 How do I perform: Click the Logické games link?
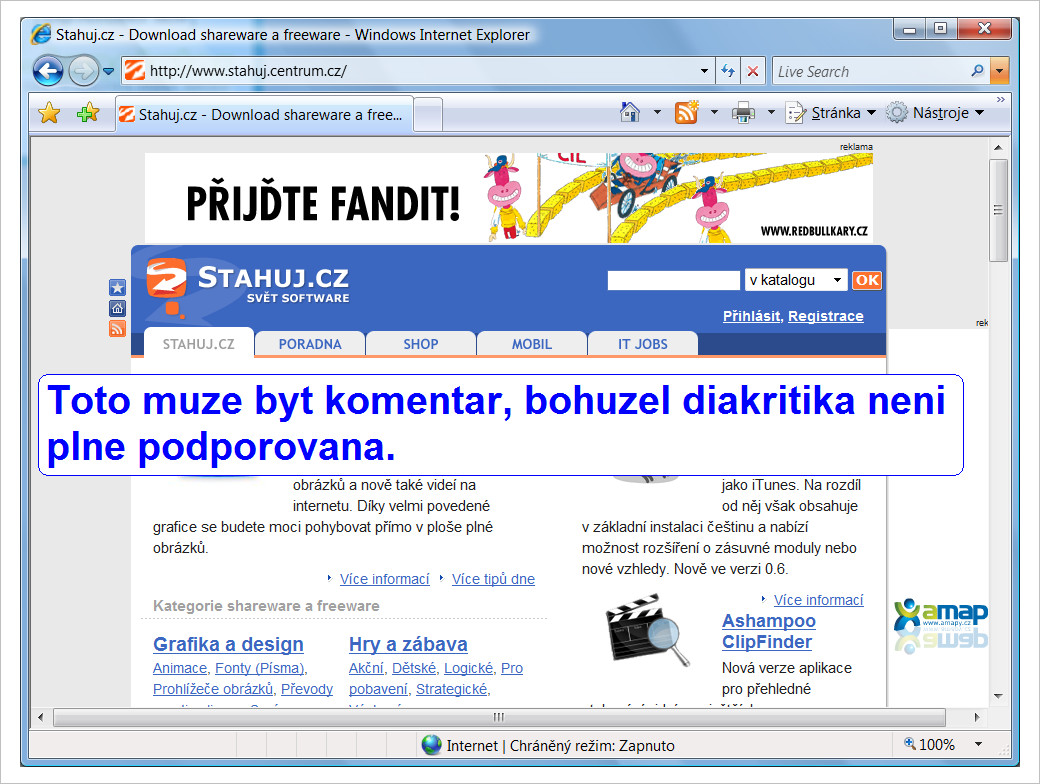[468, 668]
